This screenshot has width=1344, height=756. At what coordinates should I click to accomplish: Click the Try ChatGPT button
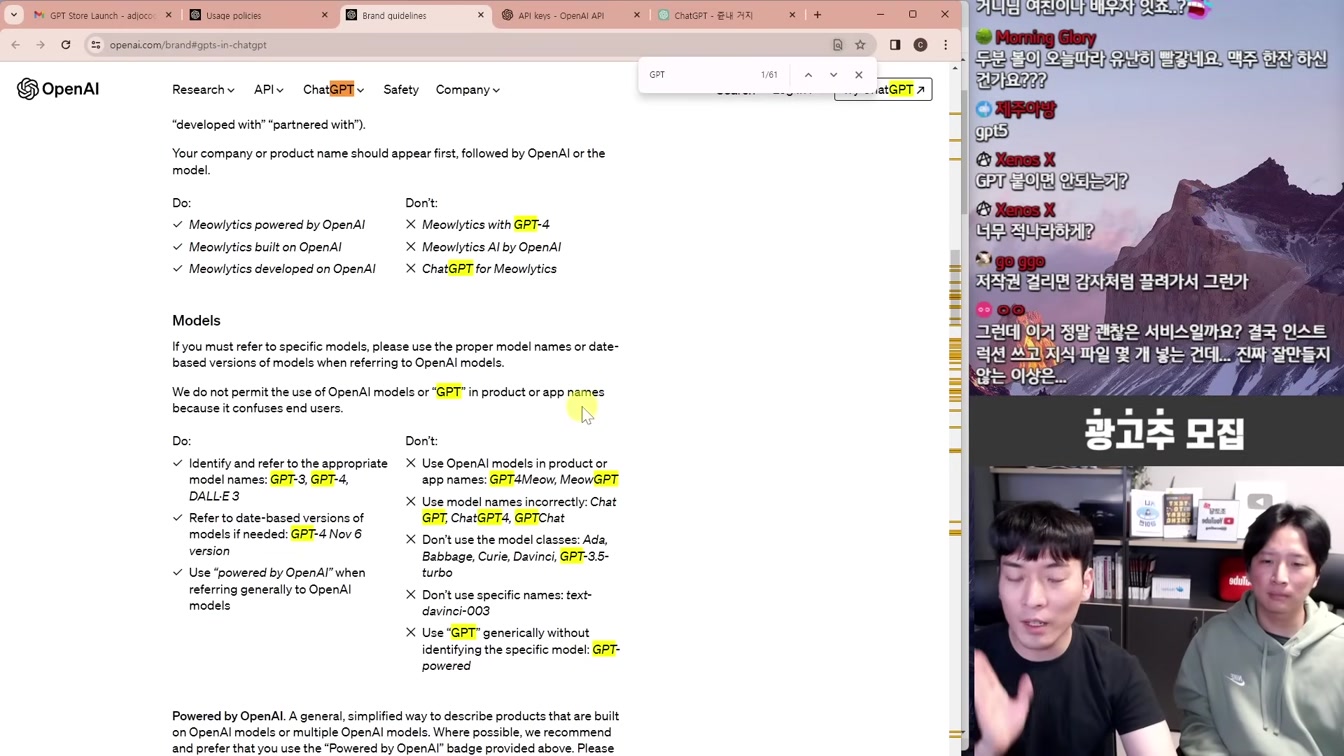coord(883,90)
